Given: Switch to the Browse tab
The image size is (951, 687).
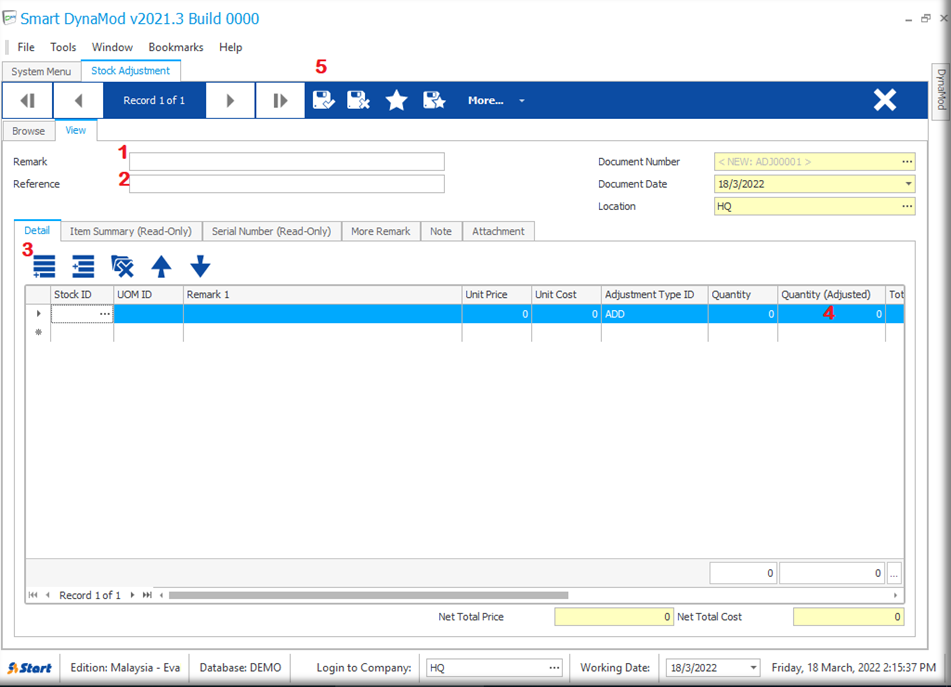Looking at the screenshot, I should click(x=28, y=131).
